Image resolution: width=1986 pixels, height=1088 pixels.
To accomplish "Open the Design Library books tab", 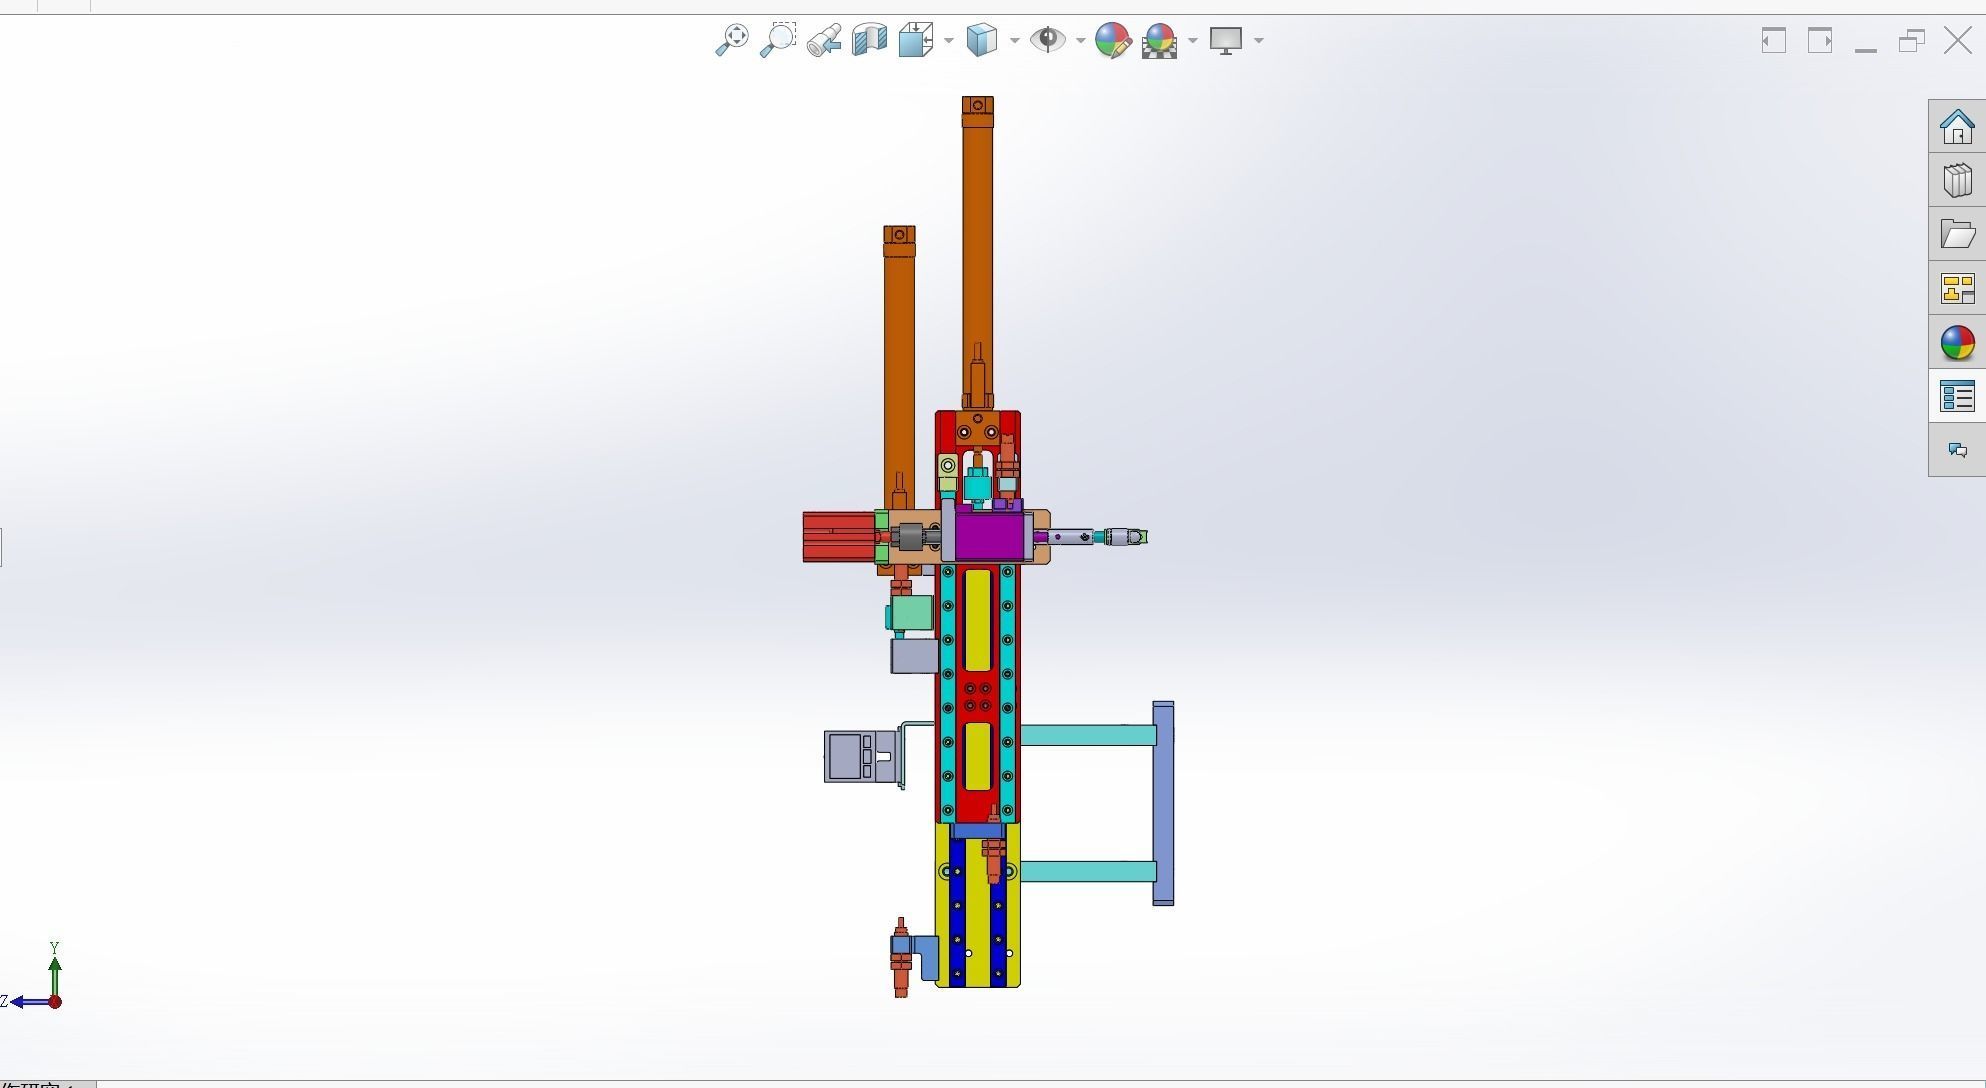I will click(1957, 181).
